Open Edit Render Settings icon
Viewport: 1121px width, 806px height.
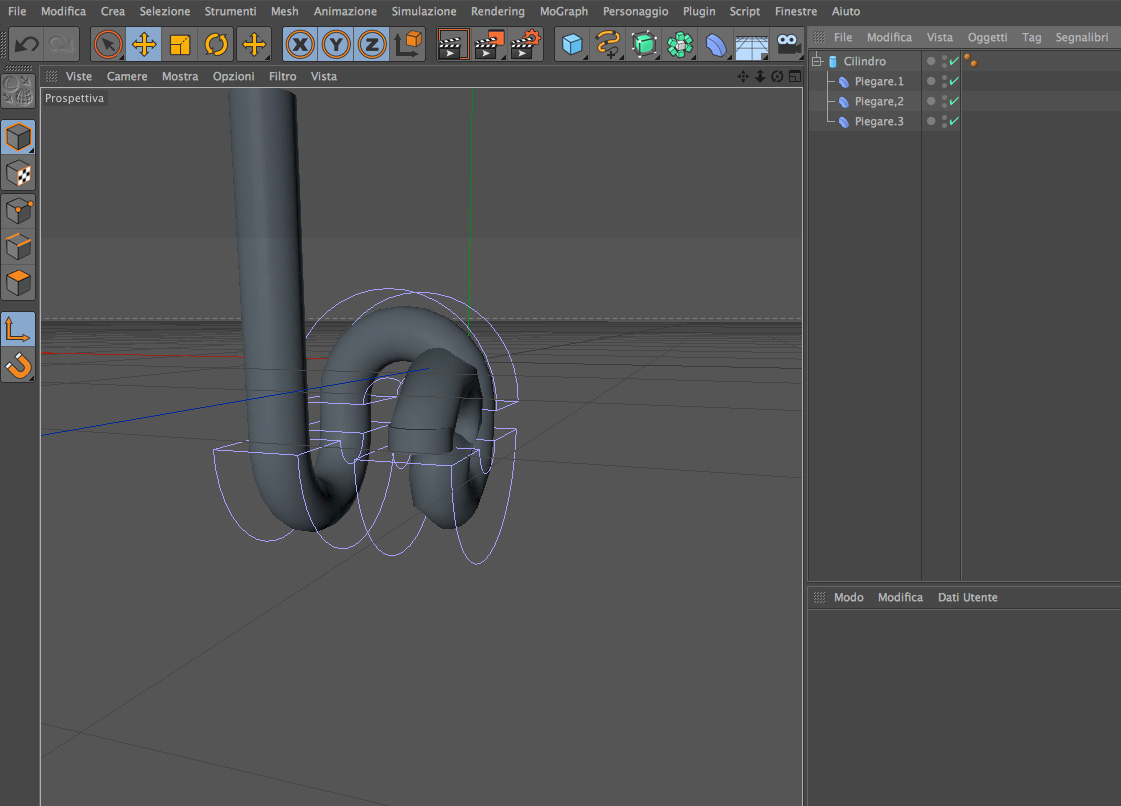coord(526,45)
